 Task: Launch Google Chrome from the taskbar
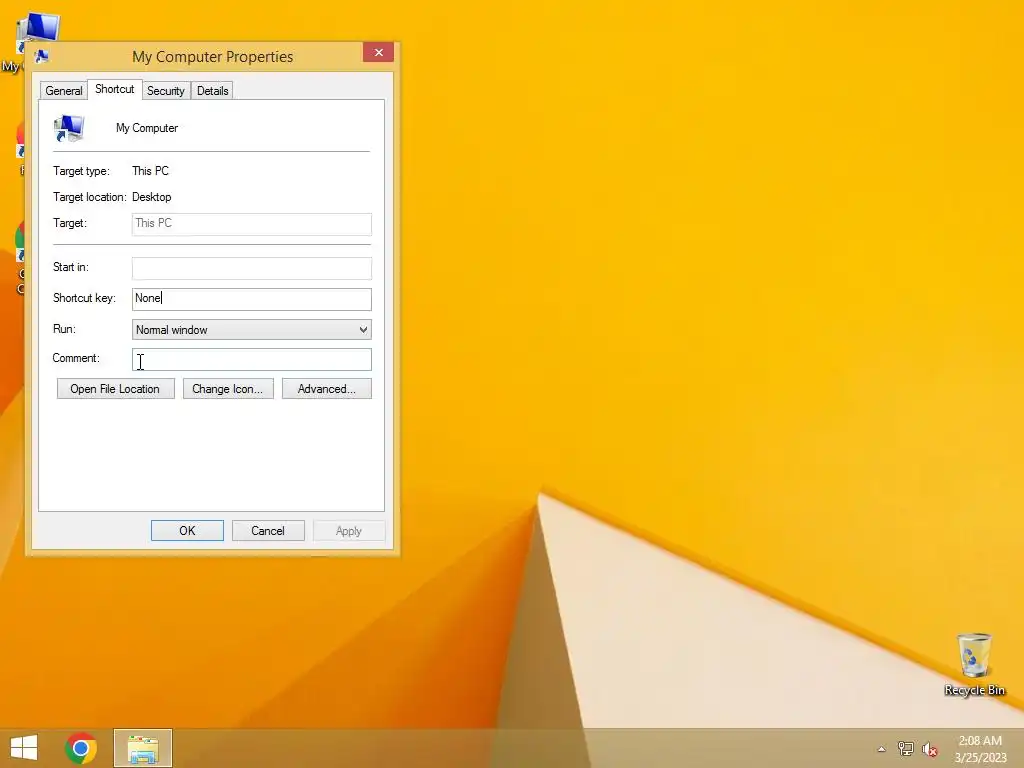81,748
